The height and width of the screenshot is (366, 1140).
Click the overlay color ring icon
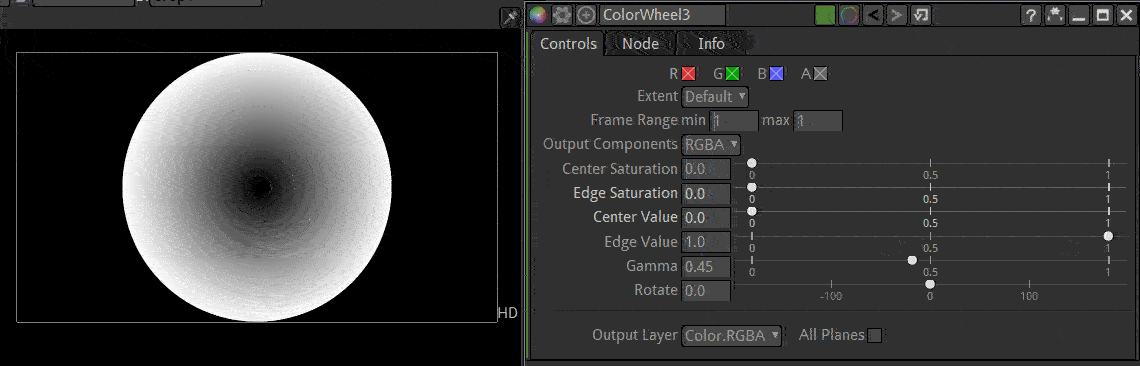pos(848,15)
